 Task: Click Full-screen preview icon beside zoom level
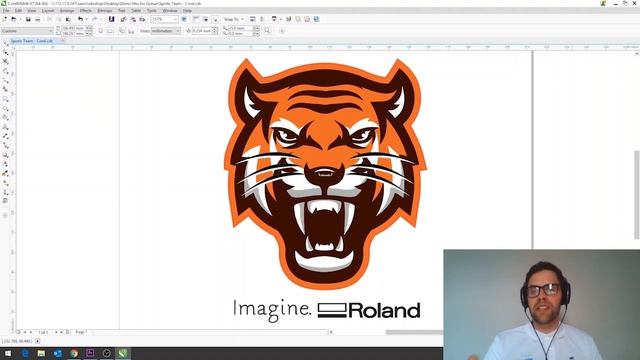(x=184, y=19)
